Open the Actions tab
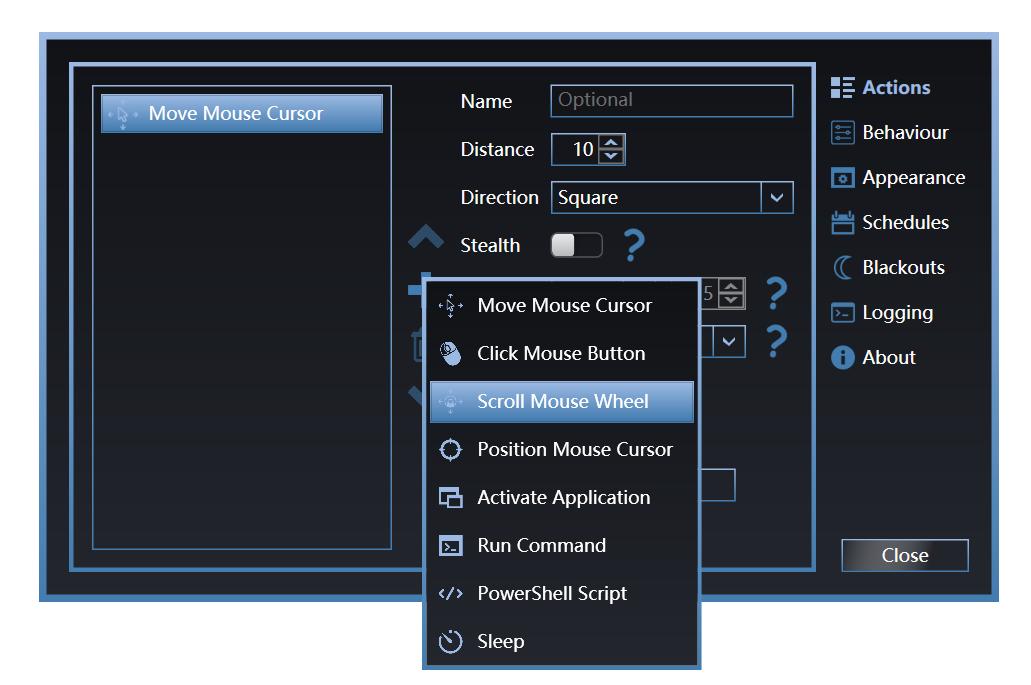Screen dimensions: 1031x685 pos(881,87)
